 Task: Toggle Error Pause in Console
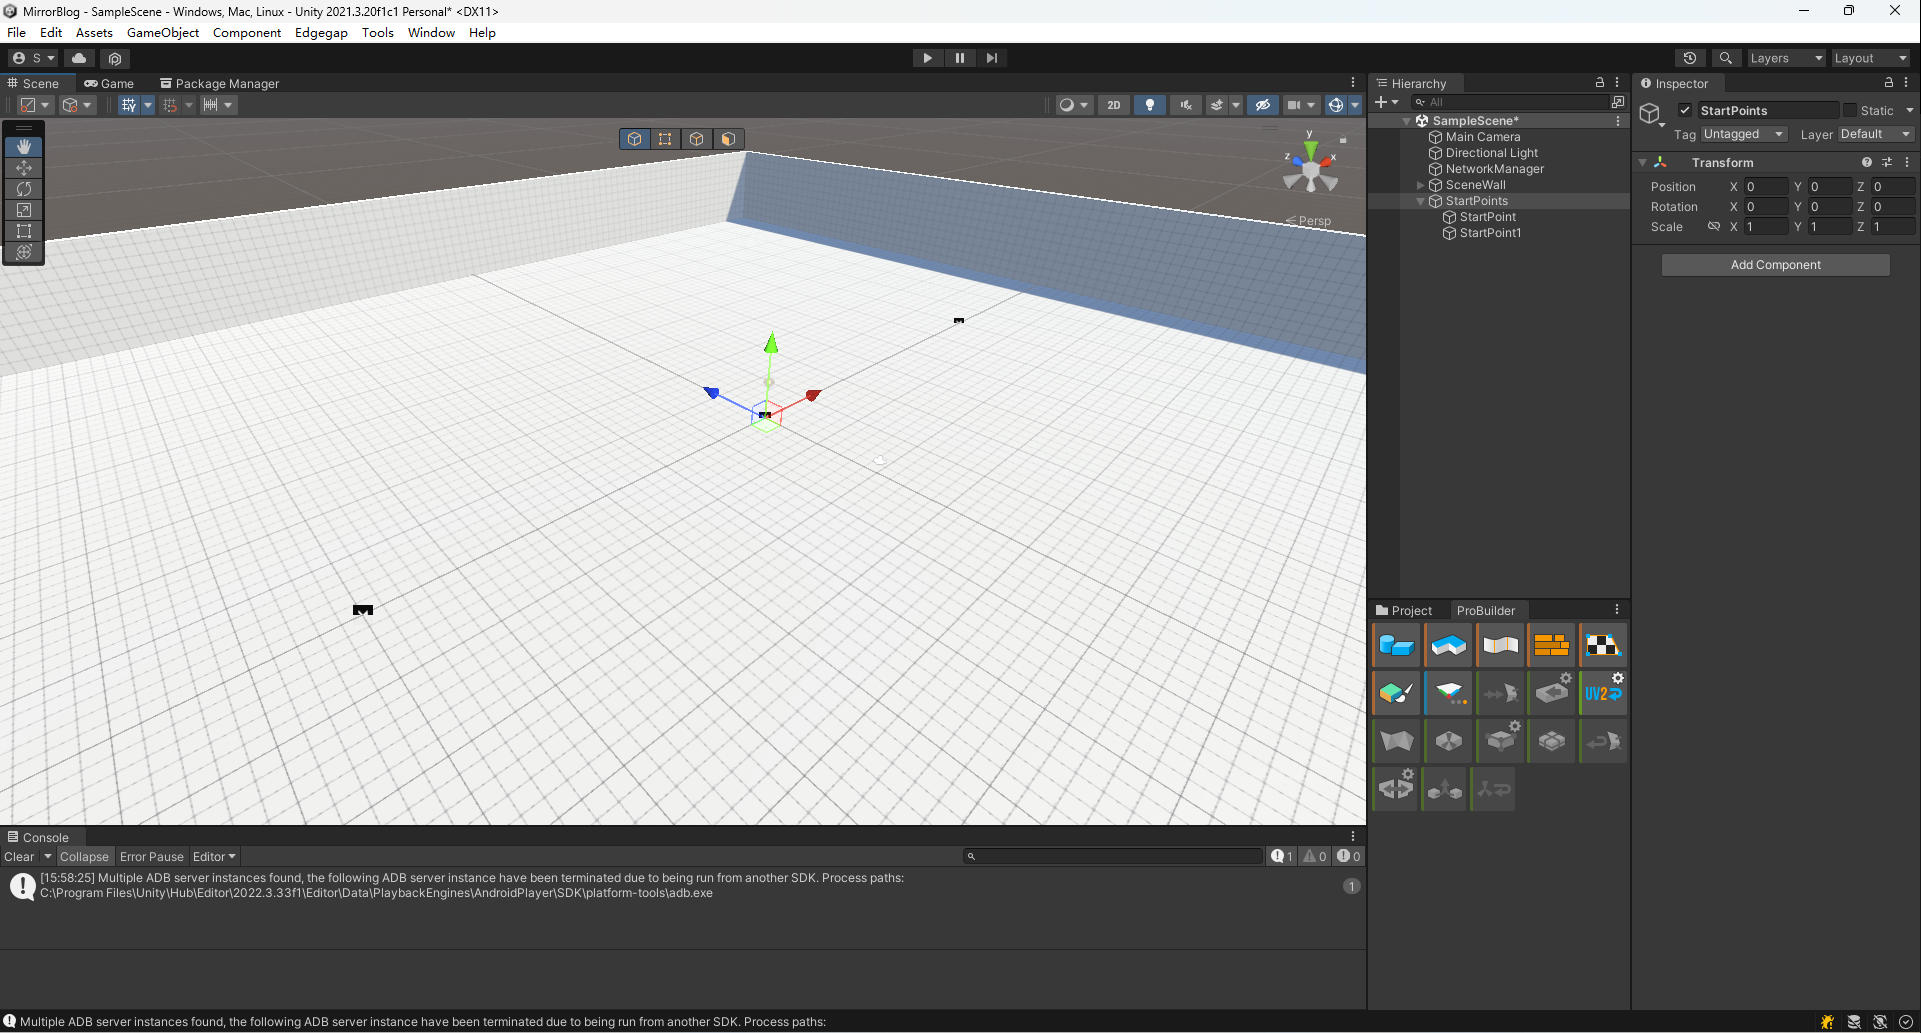pyautogui.click(x=152, y=857)
